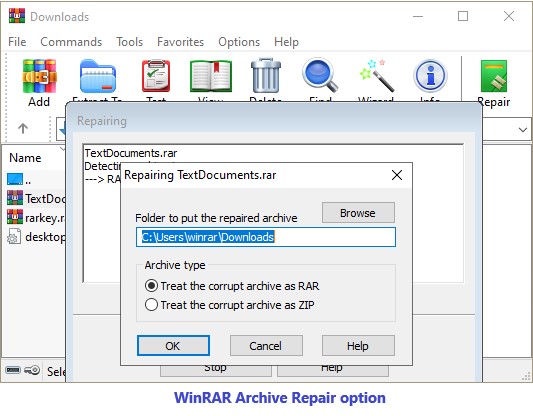Click the Extract To folder icon

coord(98,76)
